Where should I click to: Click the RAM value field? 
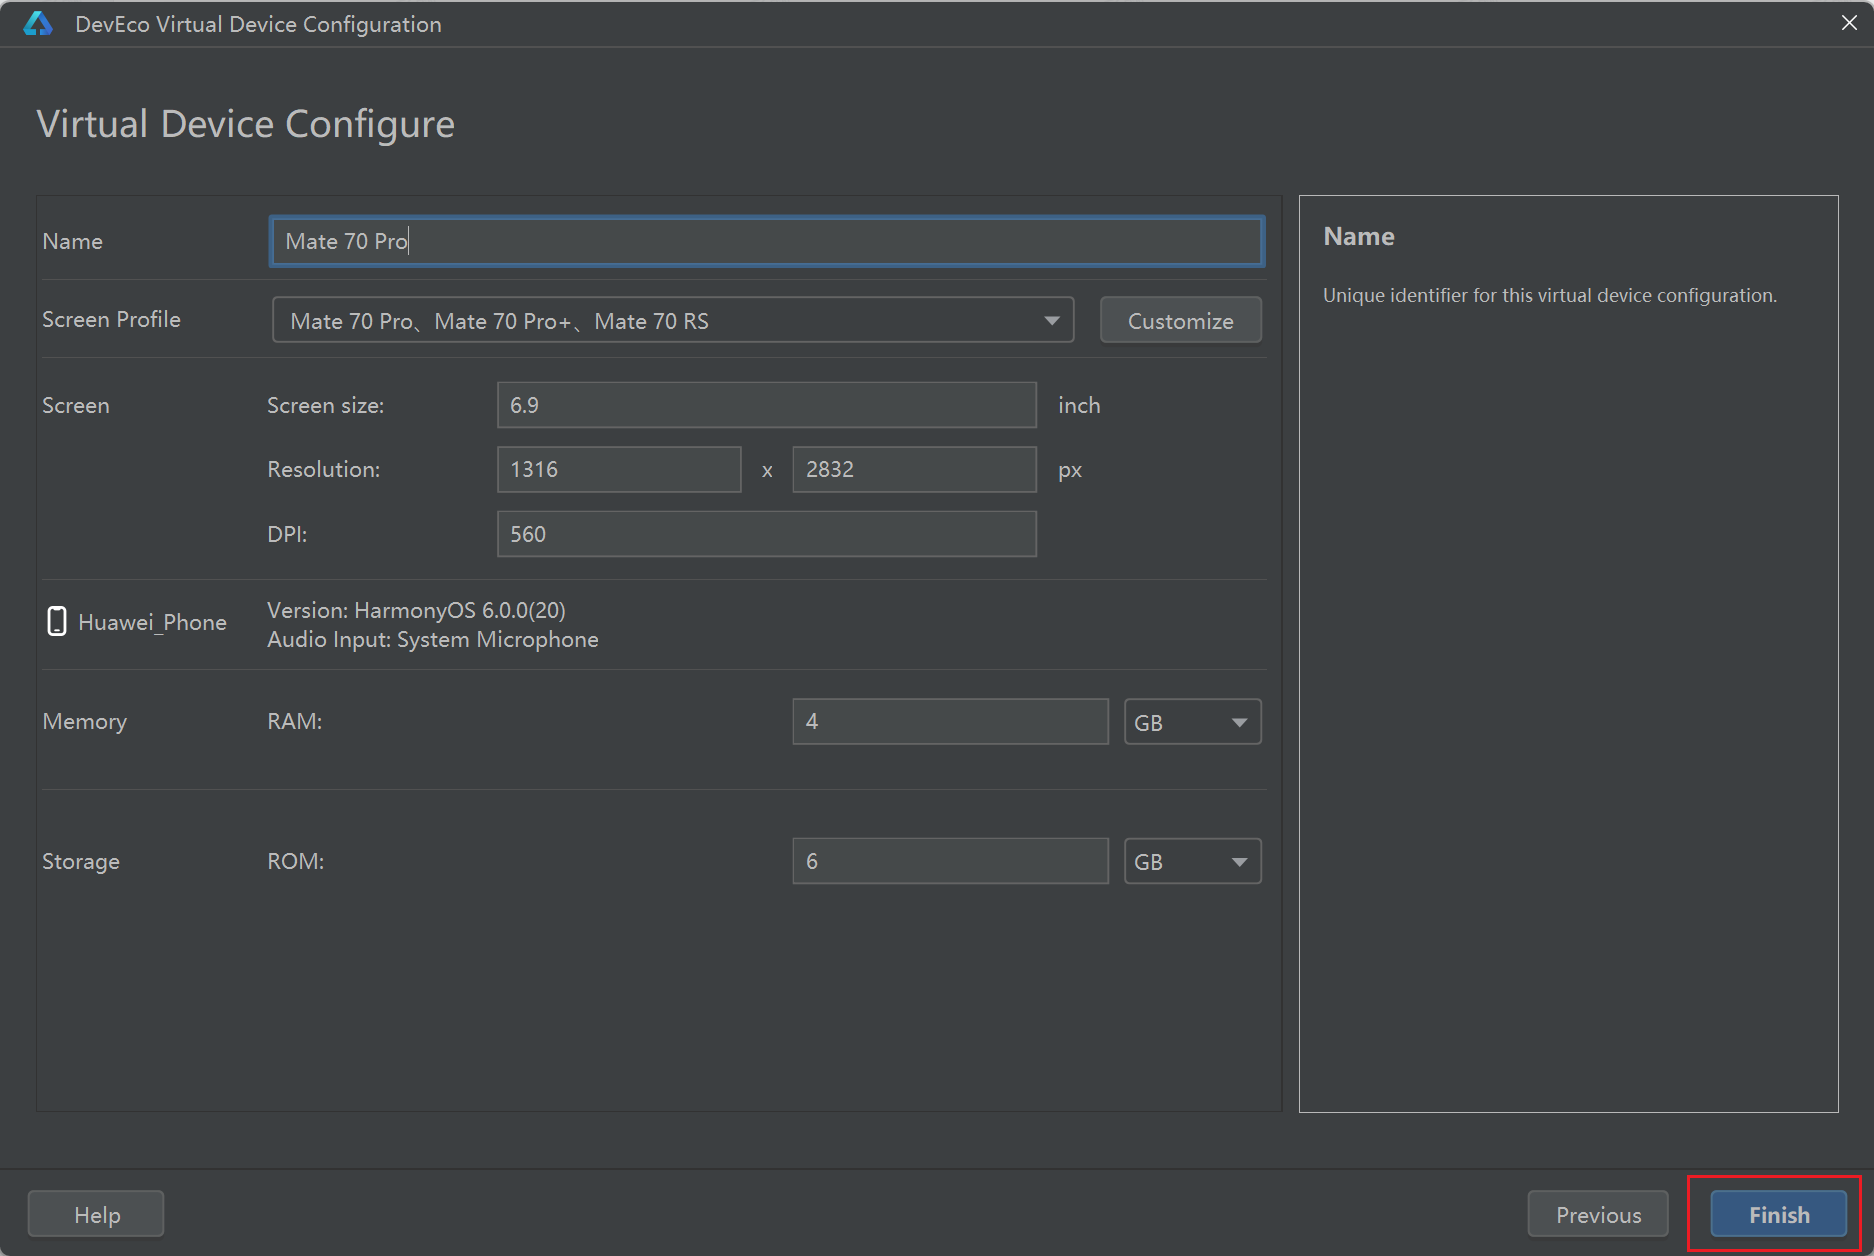(950, 721)
